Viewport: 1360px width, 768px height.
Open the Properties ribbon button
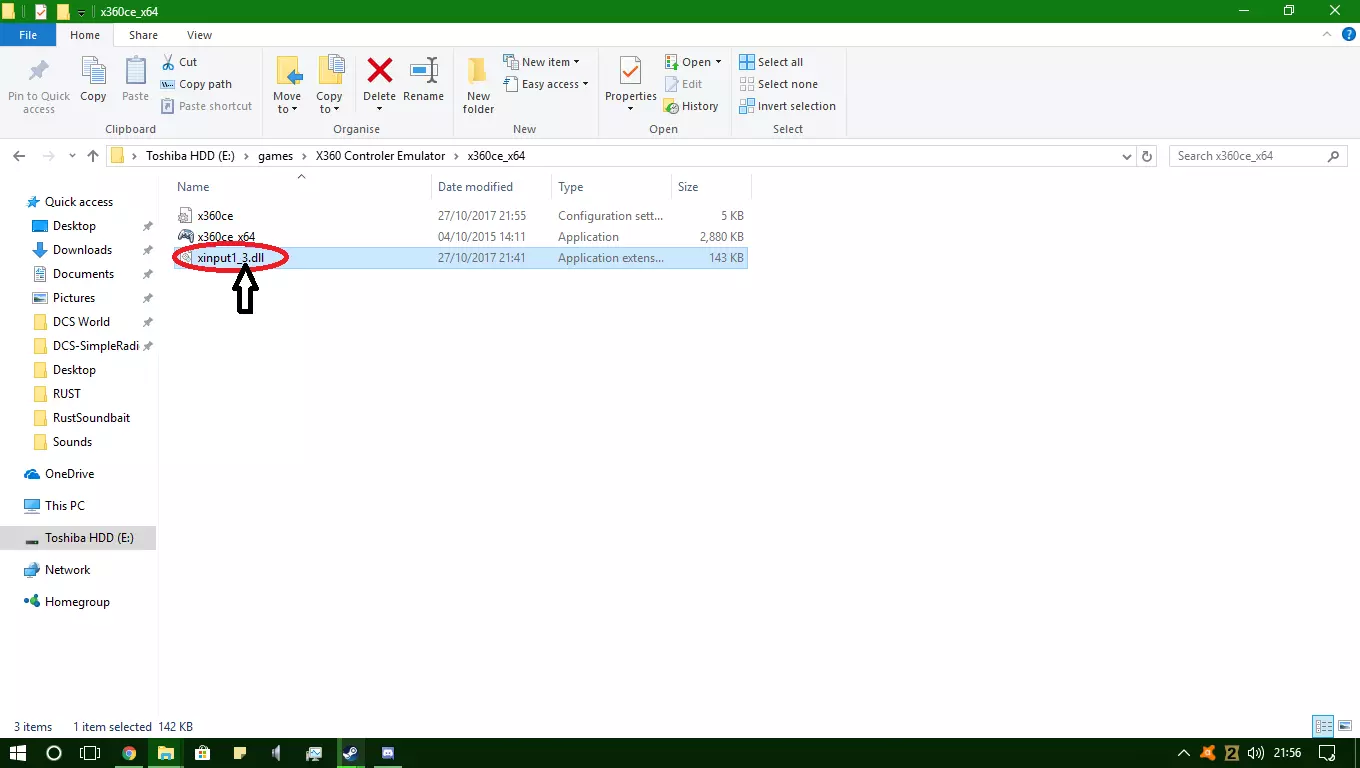(x=630, y=85)
